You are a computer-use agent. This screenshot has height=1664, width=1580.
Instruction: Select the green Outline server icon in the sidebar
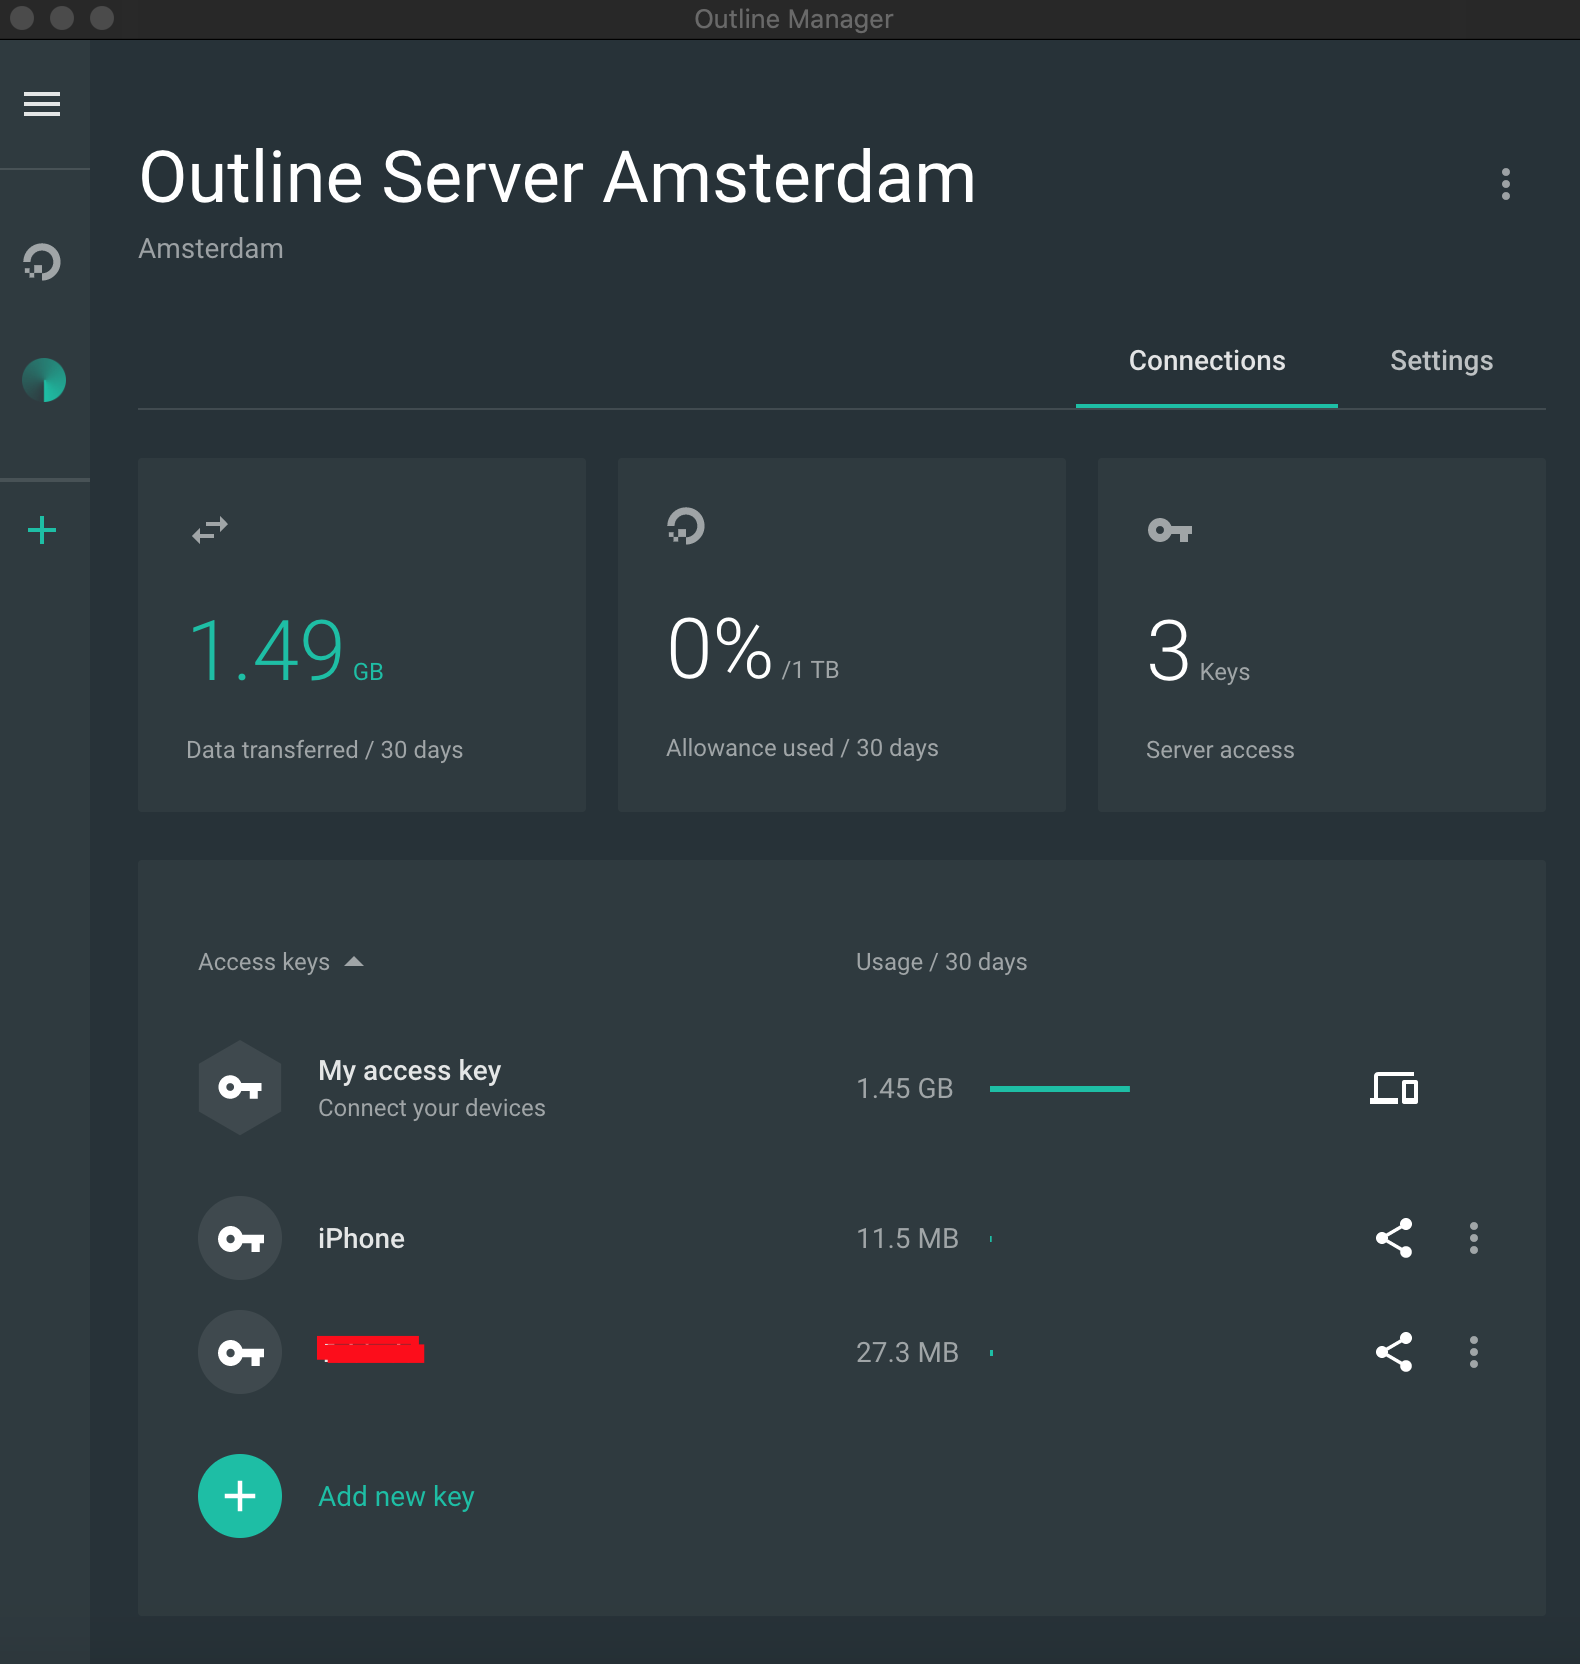coord(44,380)
